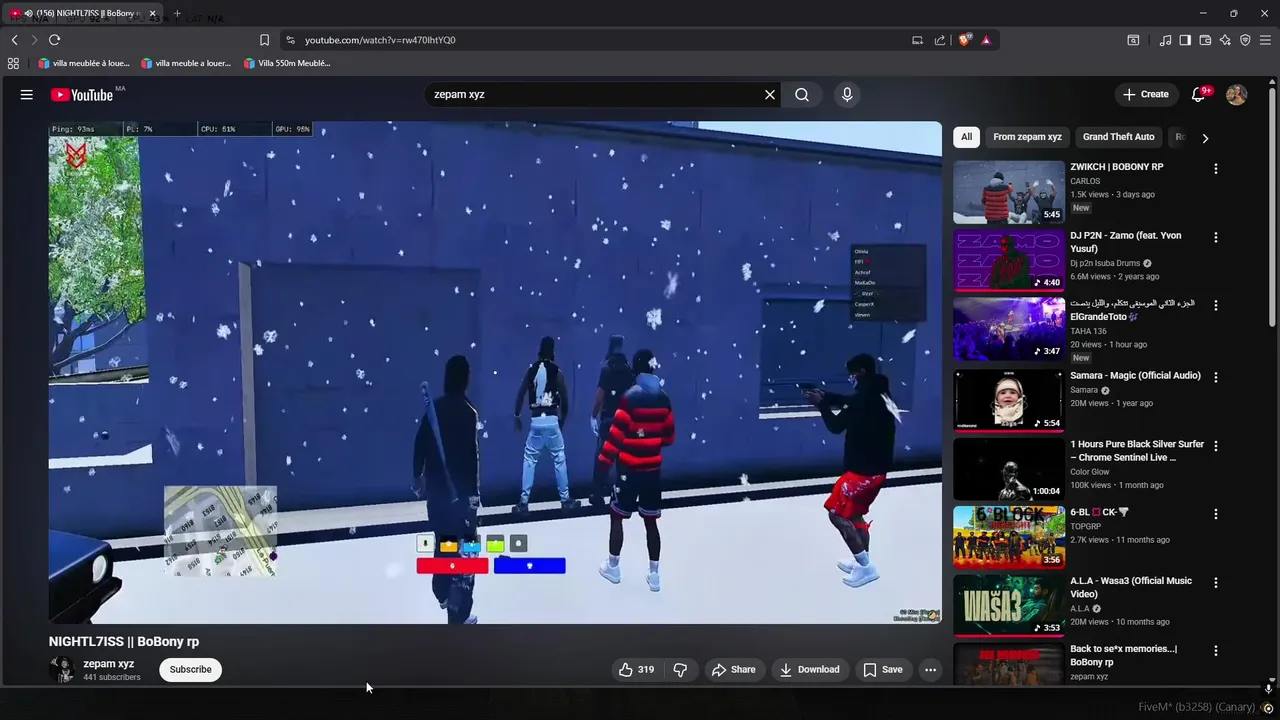The image size is (1280, 720).
Task: Mute the YouTube tab's audio icon
Action: point(28,13)
